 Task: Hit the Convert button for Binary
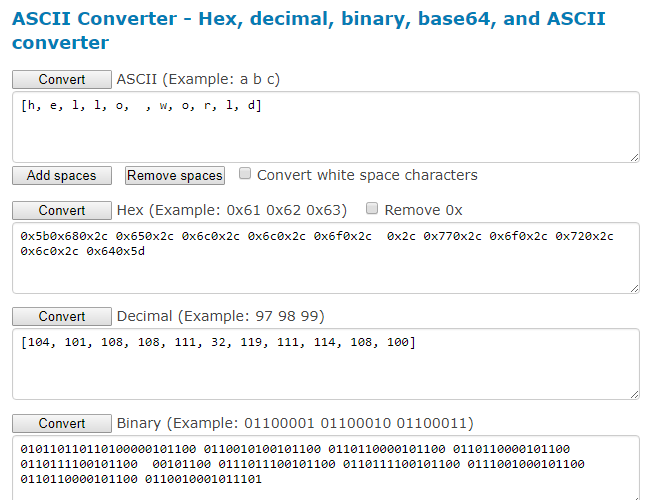coord(62,422)
